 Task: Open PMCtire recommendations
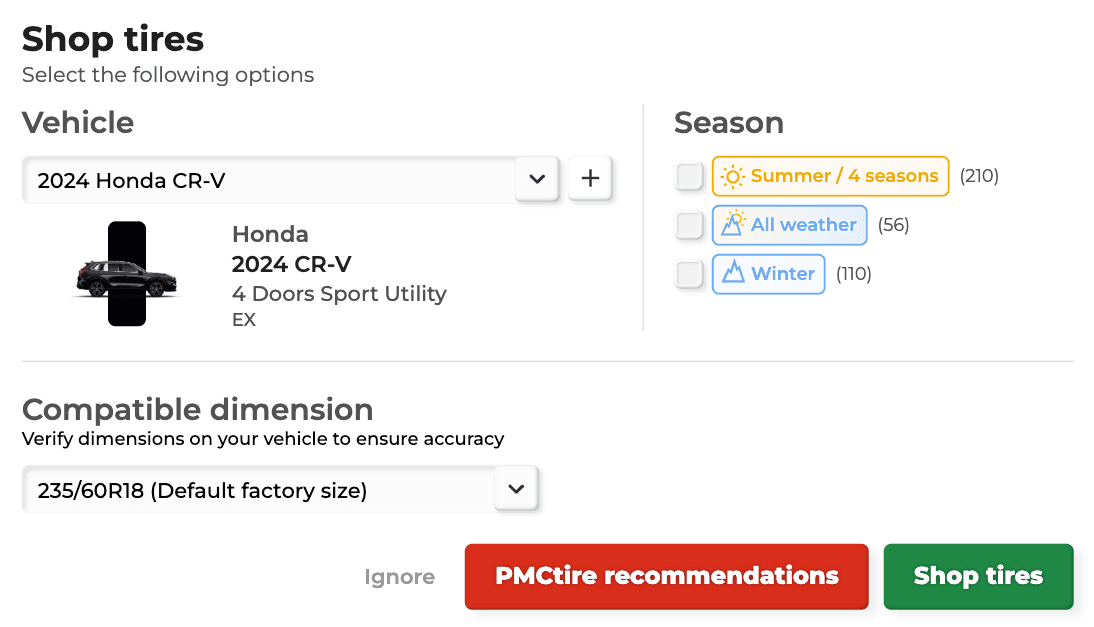pos(666,576)
